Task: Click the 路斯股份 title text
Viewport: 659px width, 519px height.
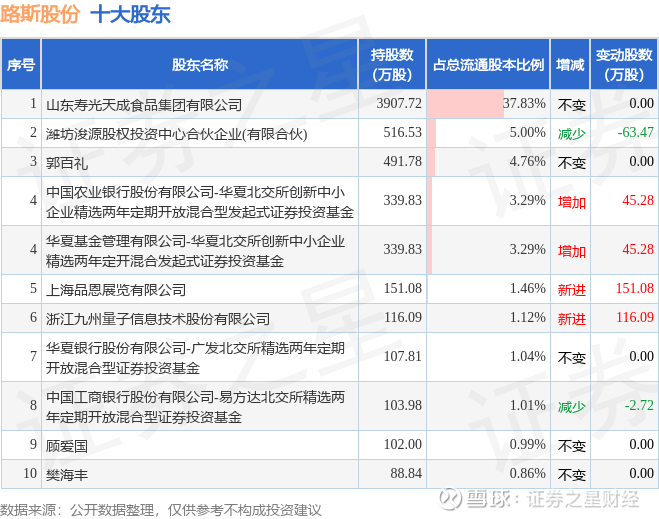Action: (x=40, y=15)
